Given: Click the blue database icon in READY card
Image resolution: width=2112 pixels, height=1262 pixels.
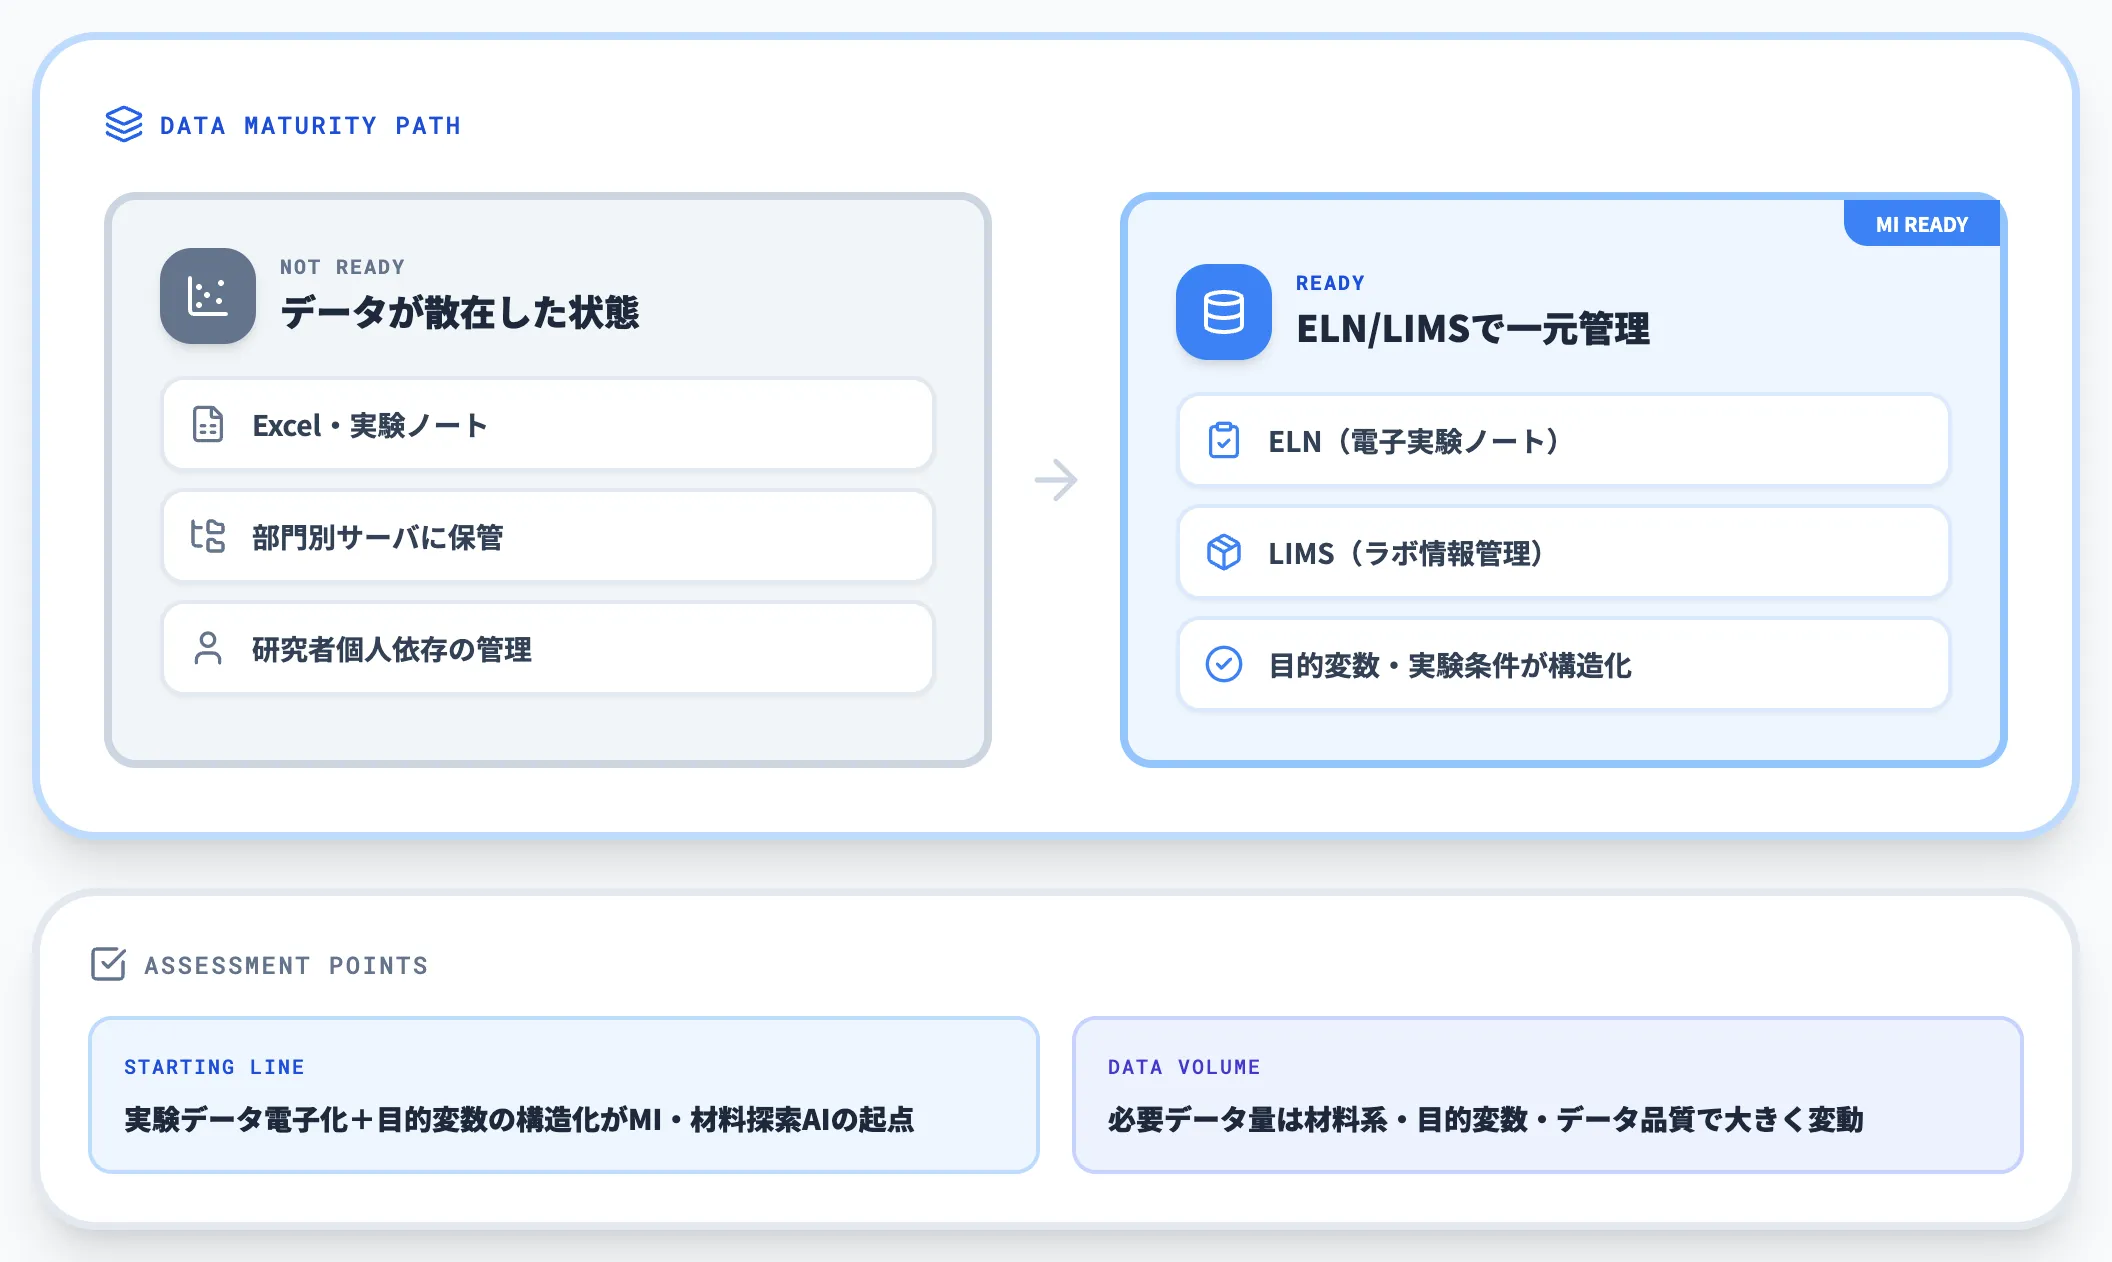Looking at the screenshot, I should 1224,312.
